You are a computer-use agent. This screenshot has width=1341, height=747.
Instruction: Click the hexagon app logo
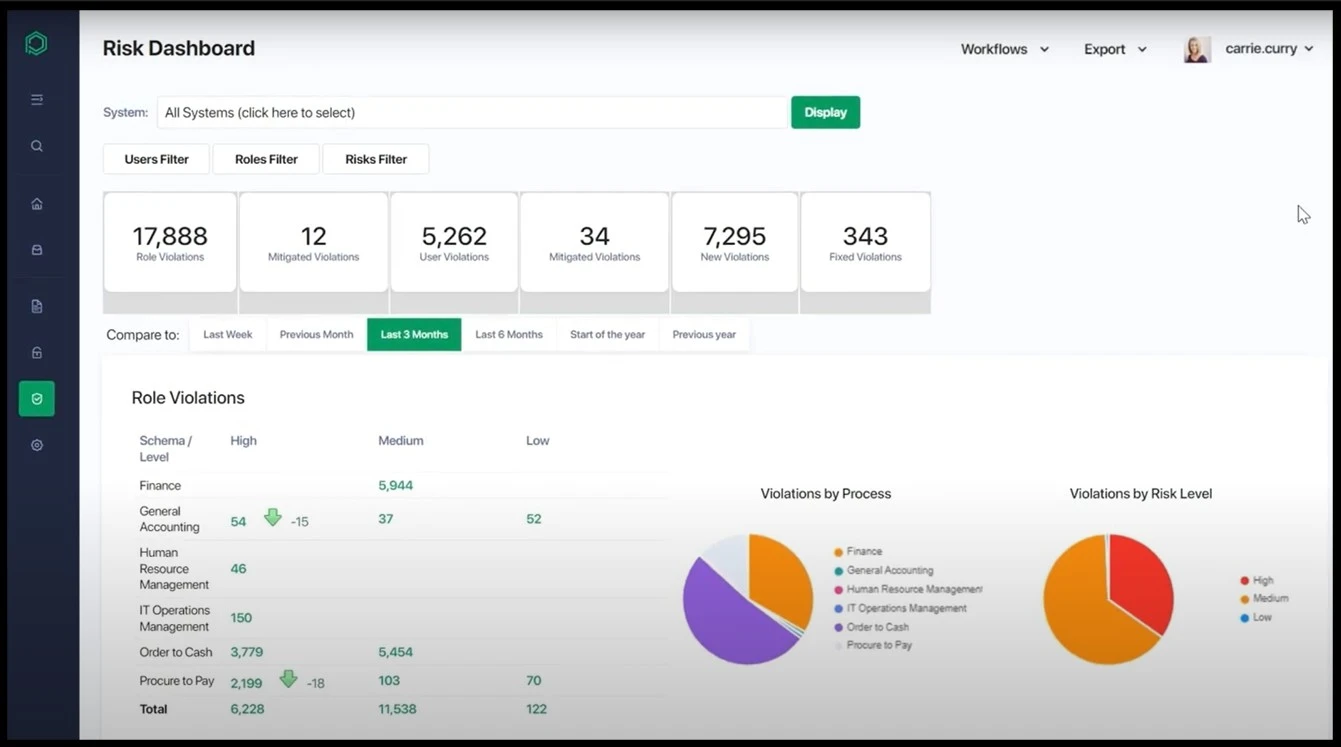(36, 43)
